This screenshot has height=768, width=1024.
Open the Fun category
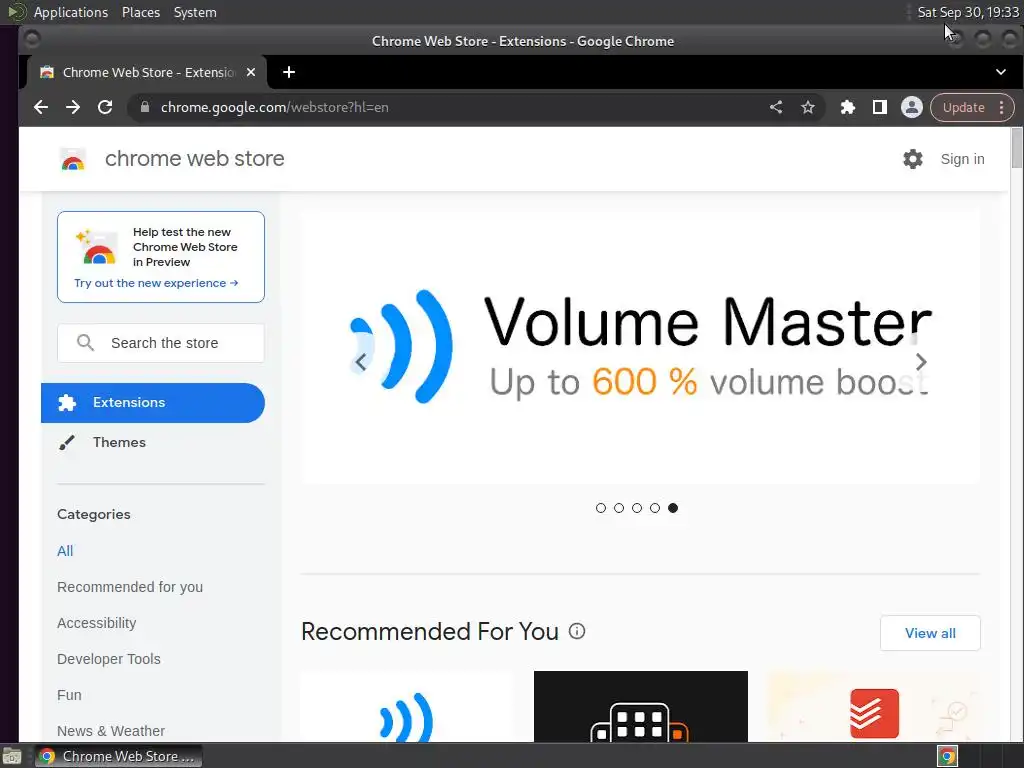(69, 694)
